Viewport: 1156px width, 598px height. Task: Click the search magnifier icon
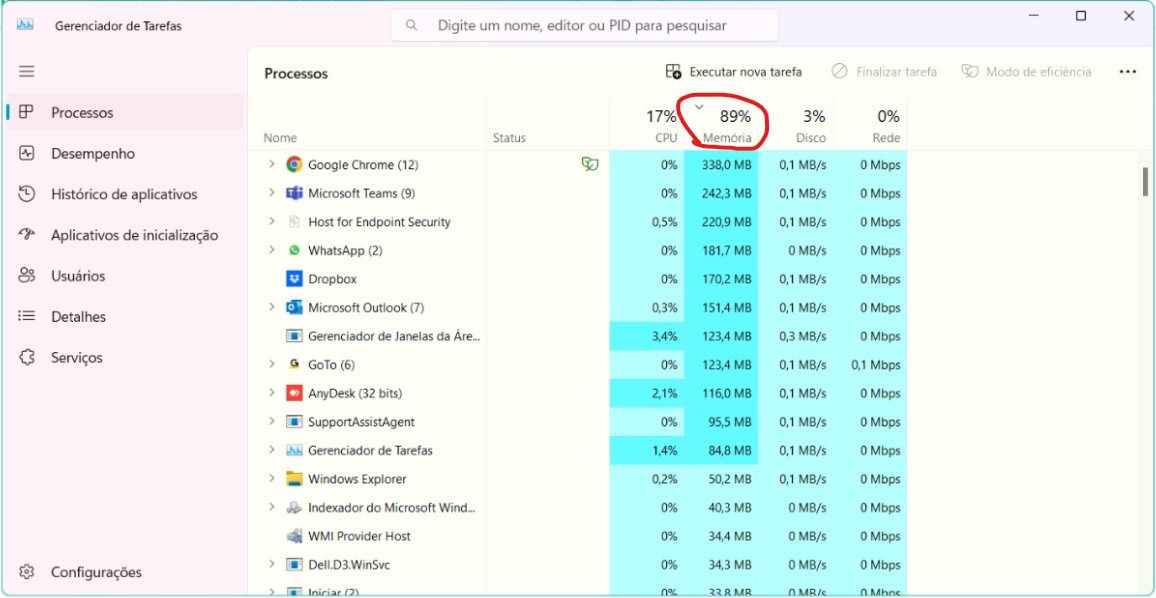(x=413, y=26)
